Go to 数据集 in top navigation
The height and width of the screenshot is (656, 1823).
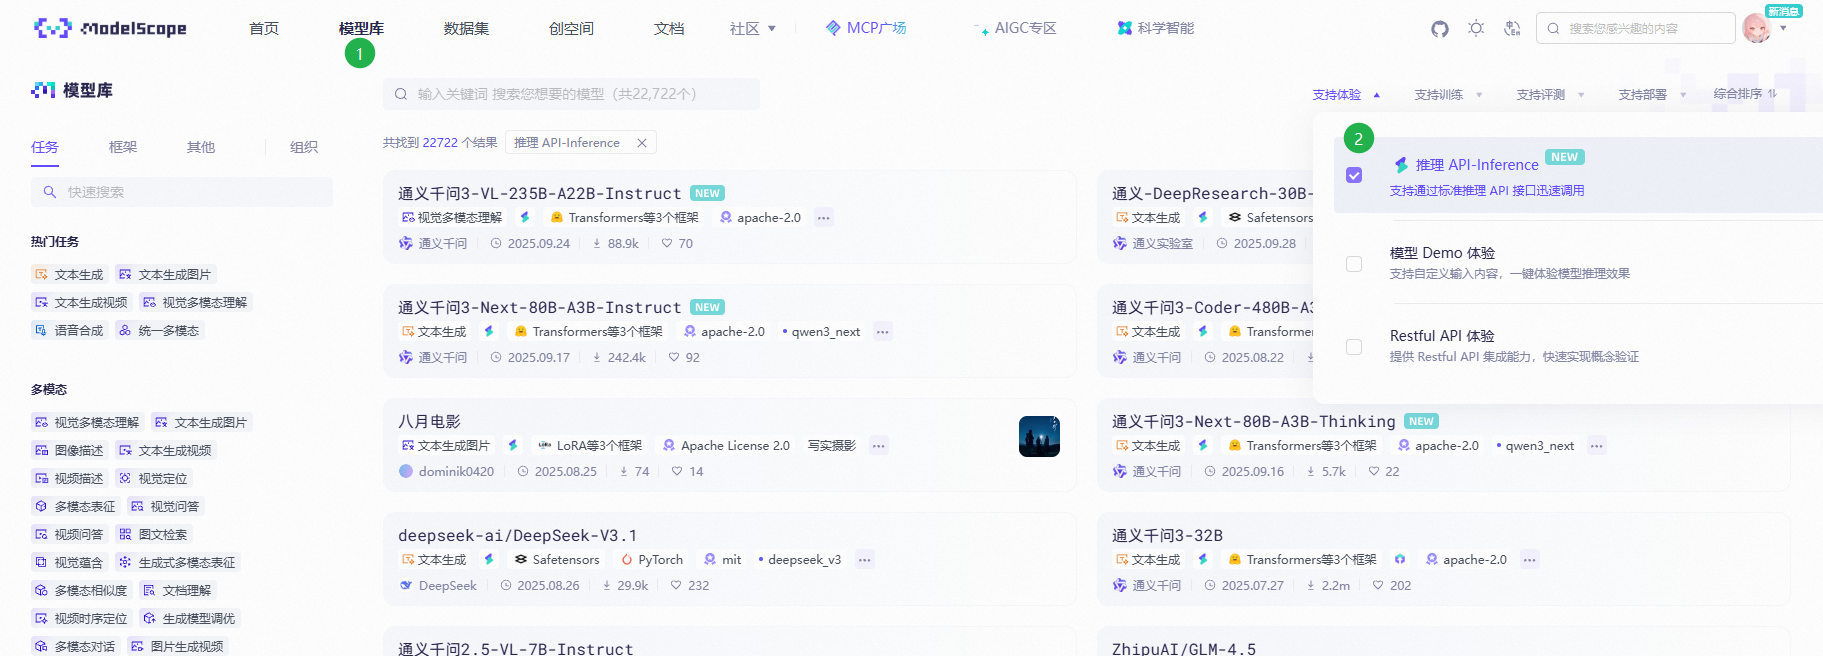[x=466, y=29]
